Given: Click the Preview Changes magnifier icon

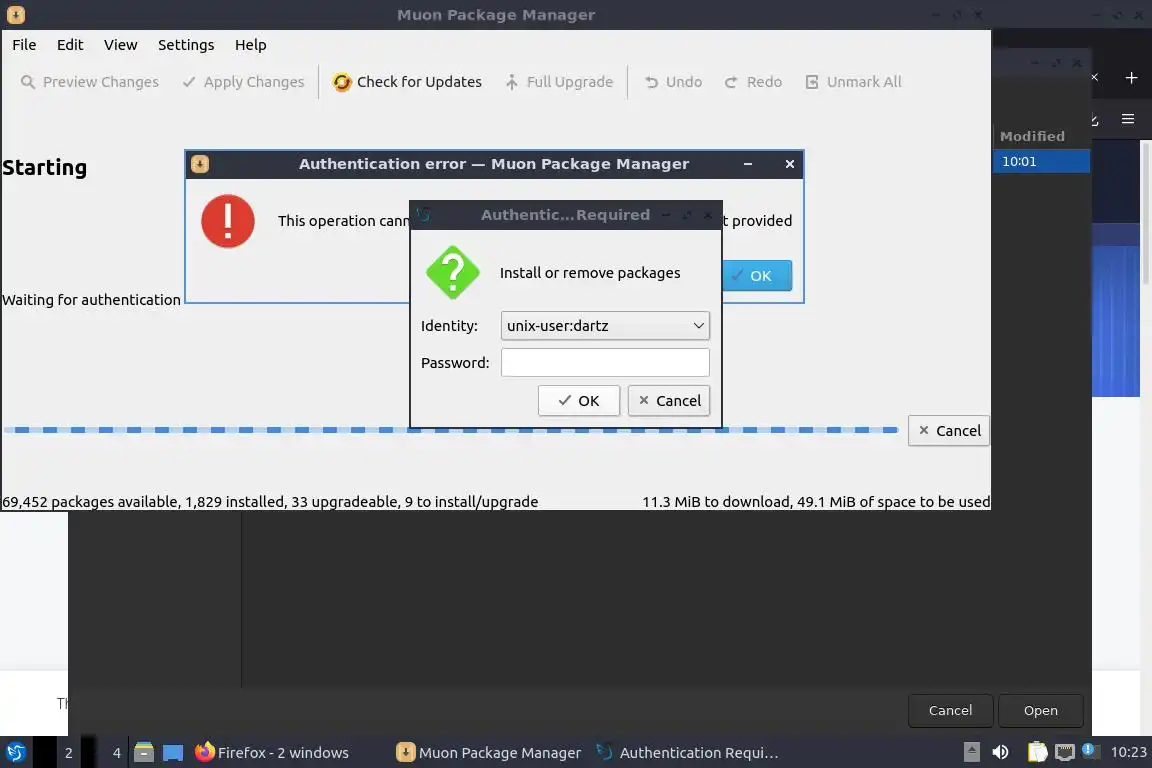Looking at the screenshot, I should [x=28, y=82].
